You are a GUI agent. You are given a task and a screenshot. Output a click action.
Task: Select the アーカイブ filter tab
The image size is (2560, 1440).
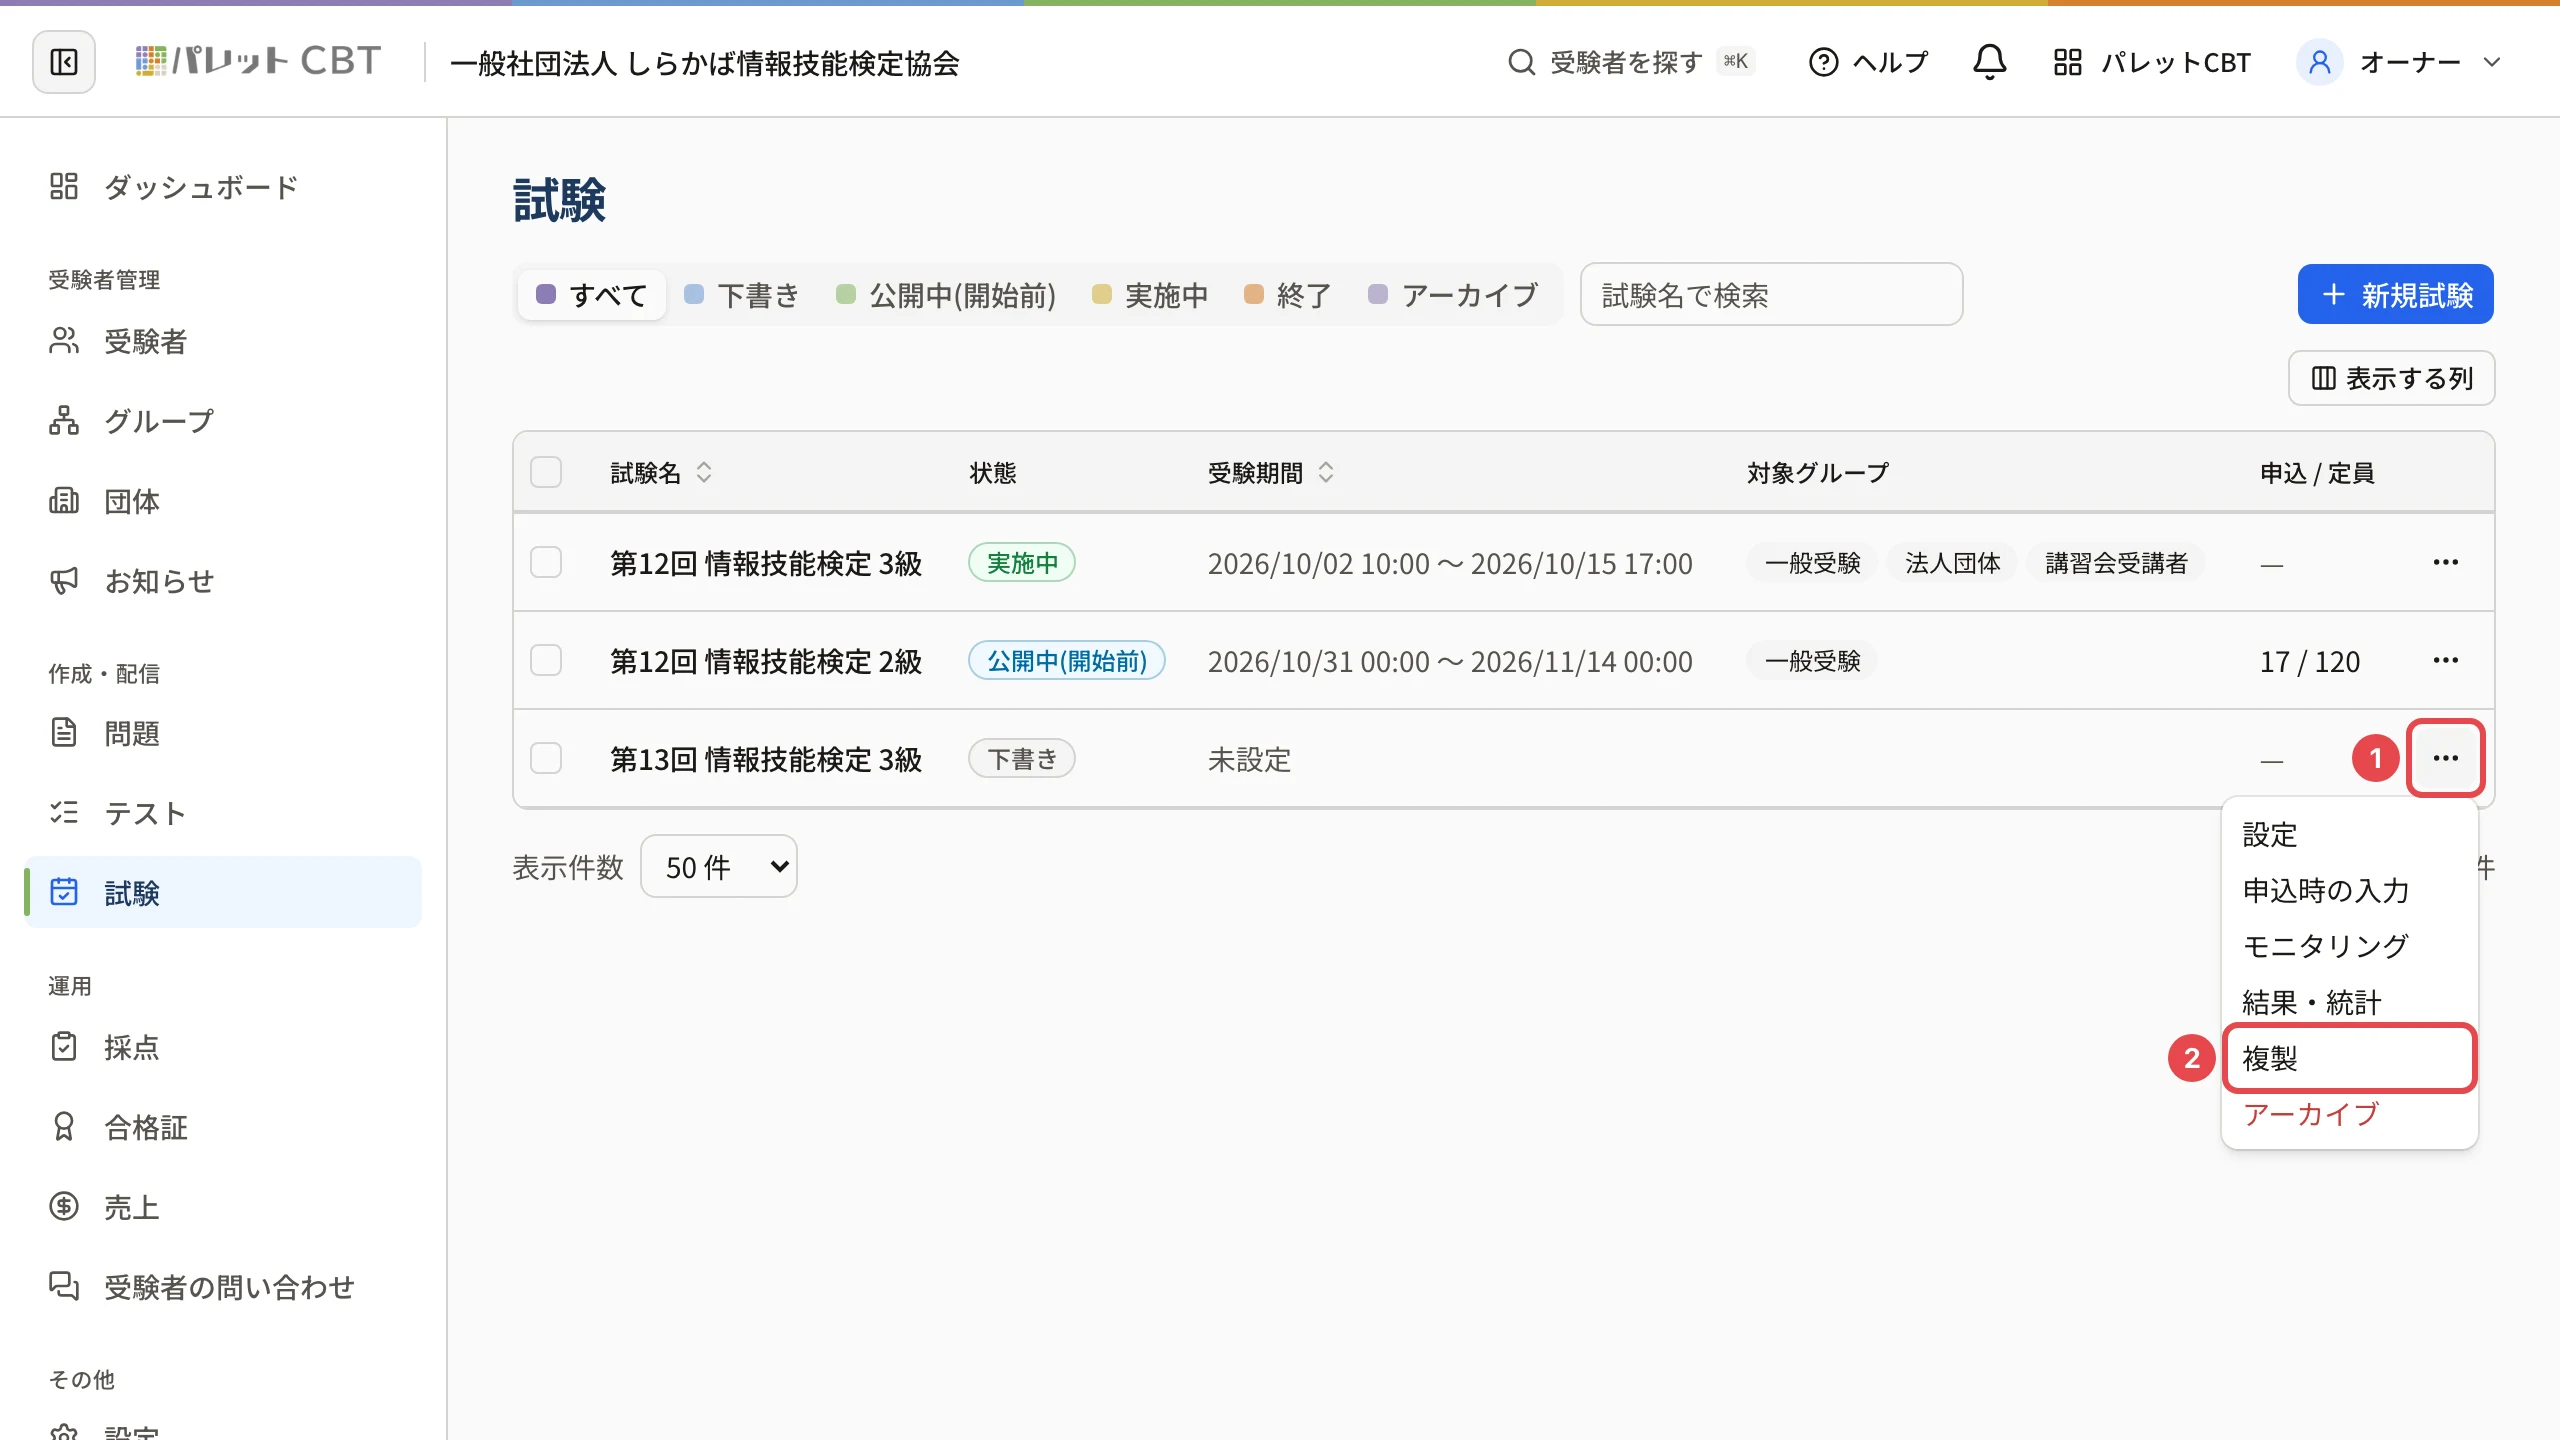click(1453, 295)
